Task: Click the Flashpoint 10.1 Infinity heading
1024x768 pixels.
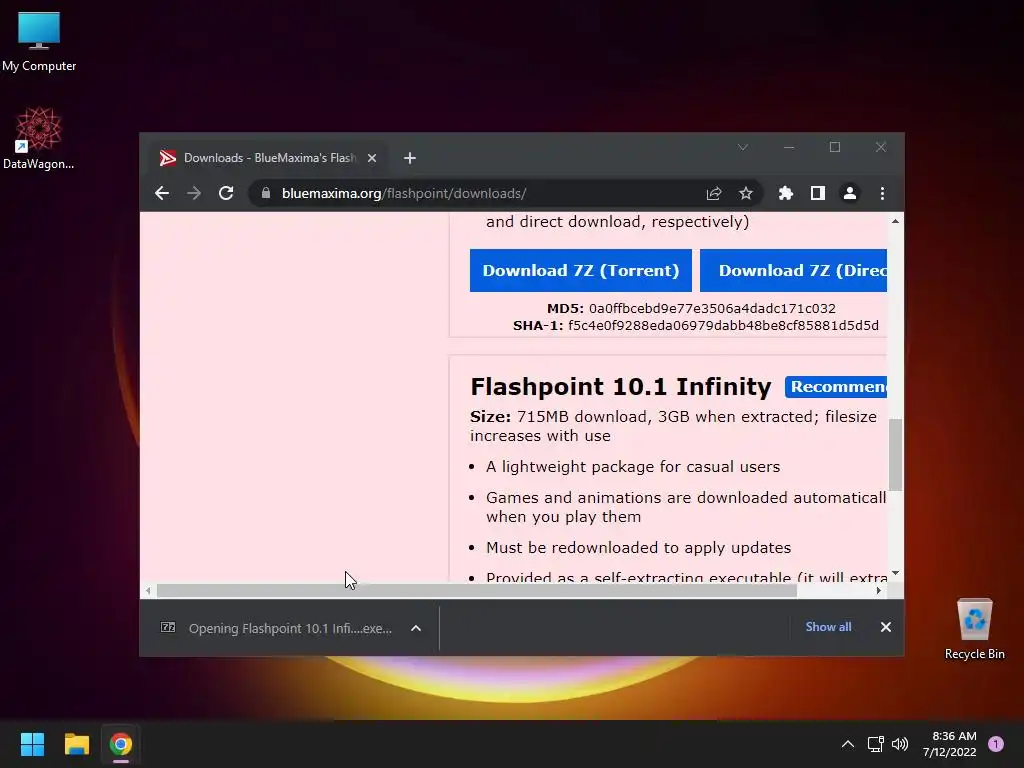Action: 620,387
